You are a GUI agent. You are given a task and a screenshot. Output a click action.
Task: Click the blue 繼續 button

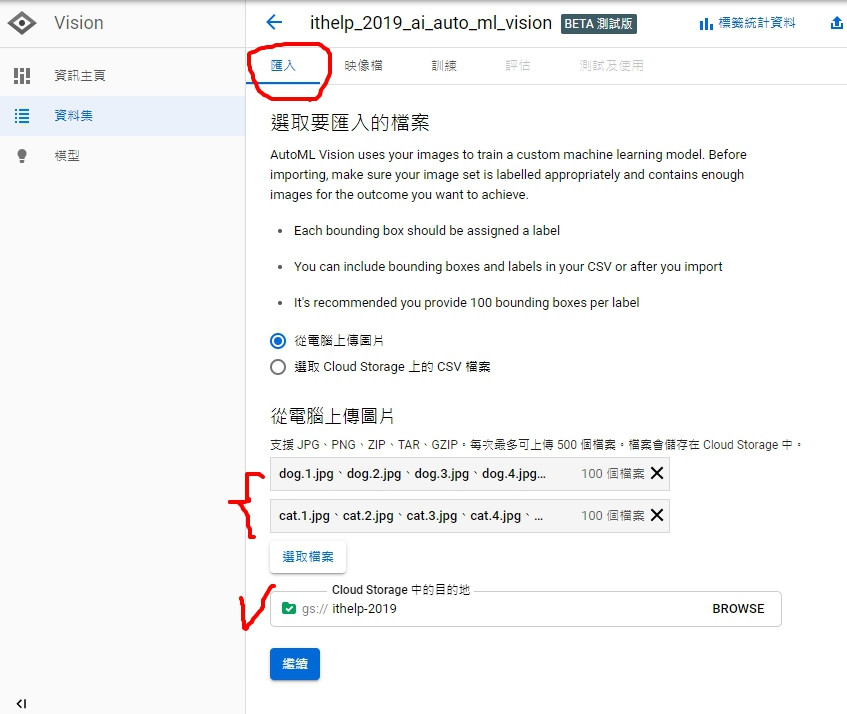(x=295, y=664)
